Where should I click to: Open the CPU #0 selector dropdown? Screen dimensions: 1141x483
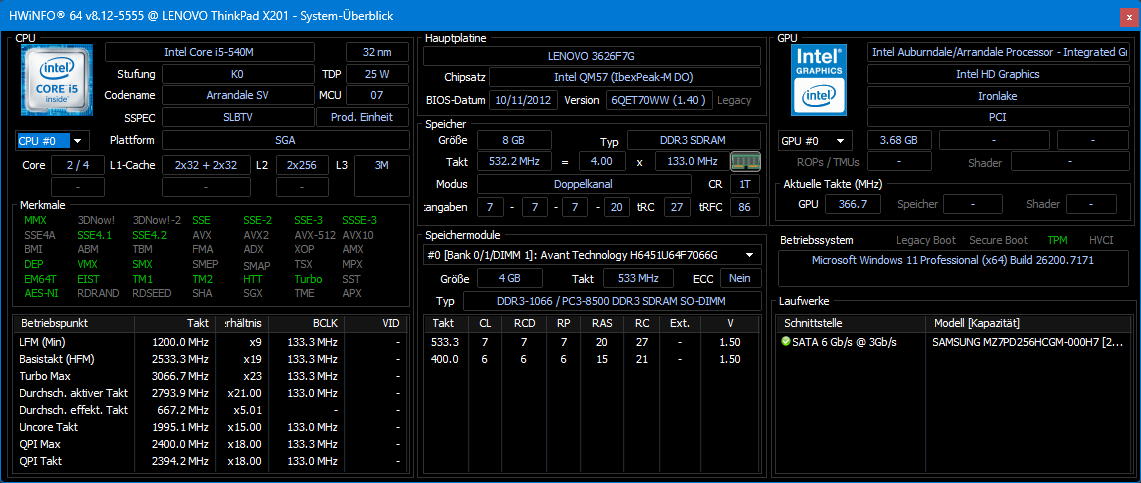coord(52,141)
